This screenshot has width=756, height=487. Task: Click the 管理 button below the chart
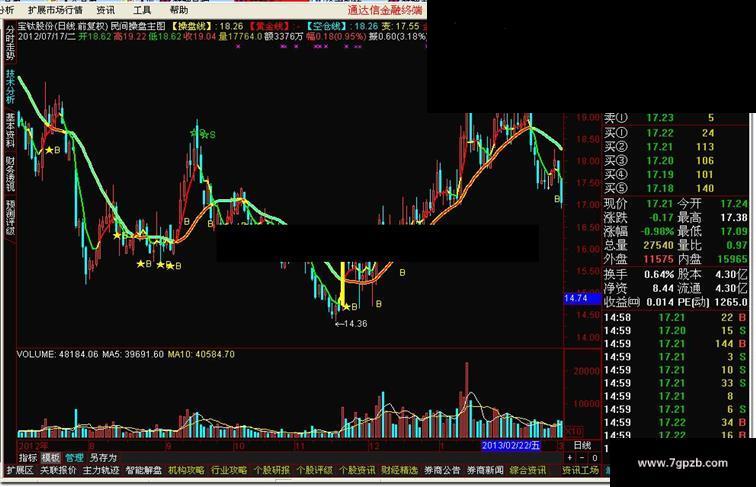click(74, 458)
